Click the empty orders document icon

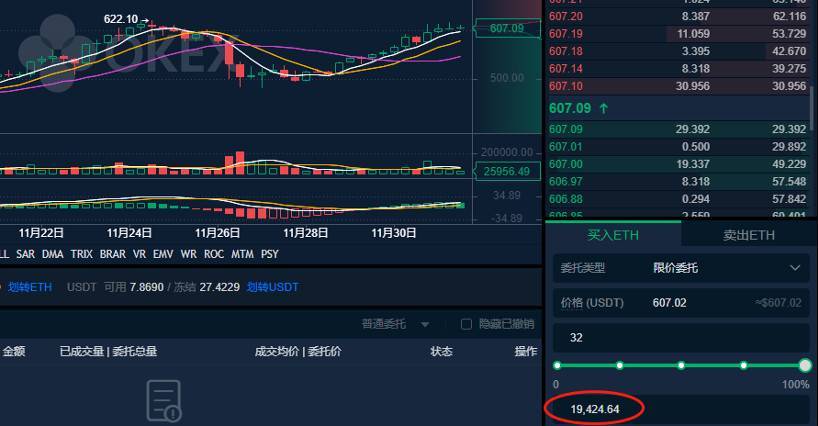(164, 400)
